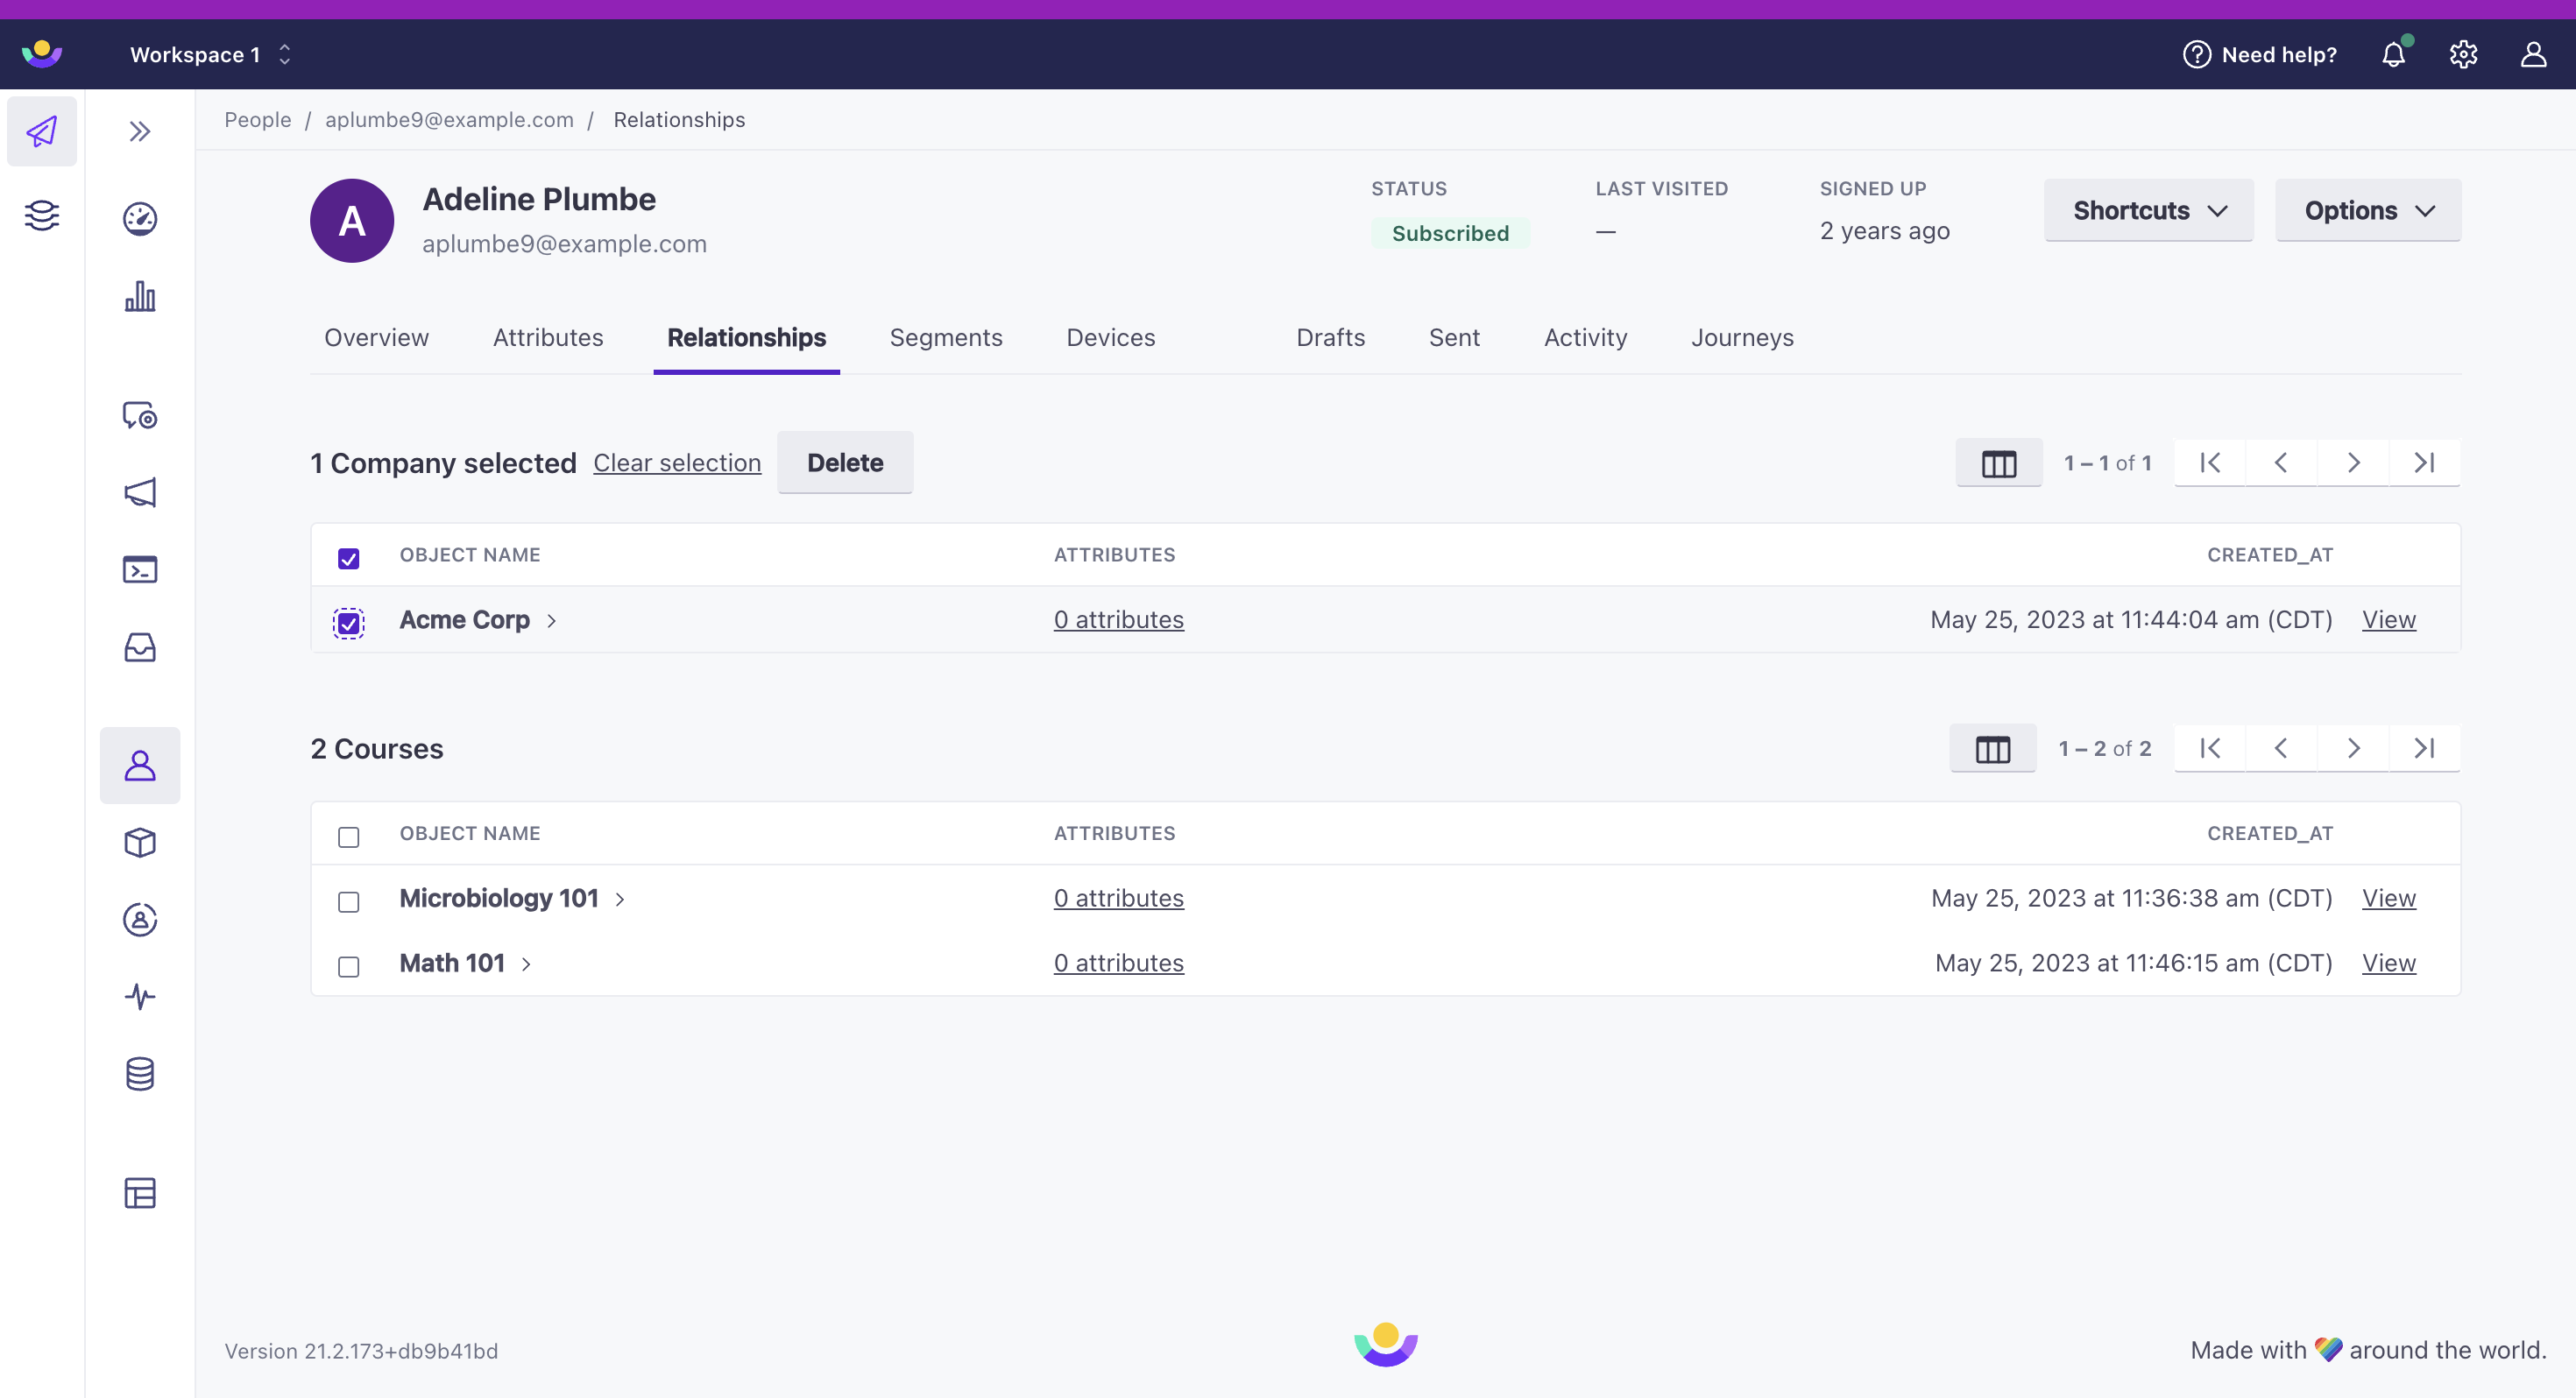Open the broadcasts megaphone sidebar icon
Viewport: 2576px width, 1398px height.
pyautogui.click(x=140, y=492)
